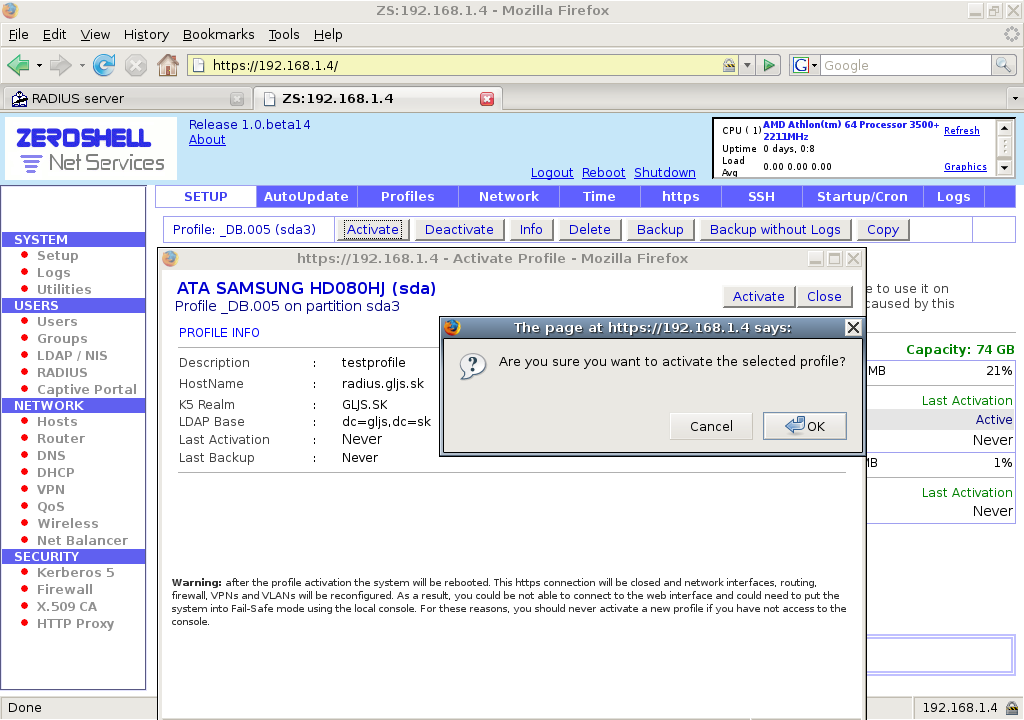Click the Reboot link
The width and height of the screenshot is (1024, 720).
click(603, 172)
